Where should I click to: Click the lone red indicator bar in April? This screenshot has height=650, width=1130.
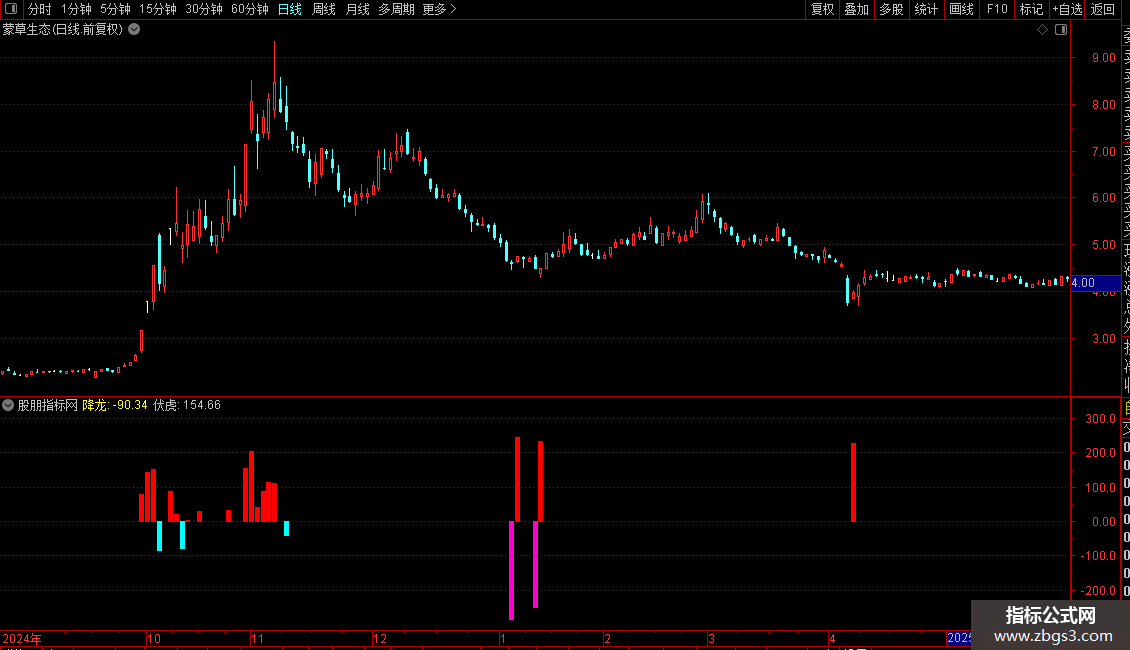(853, 482)
